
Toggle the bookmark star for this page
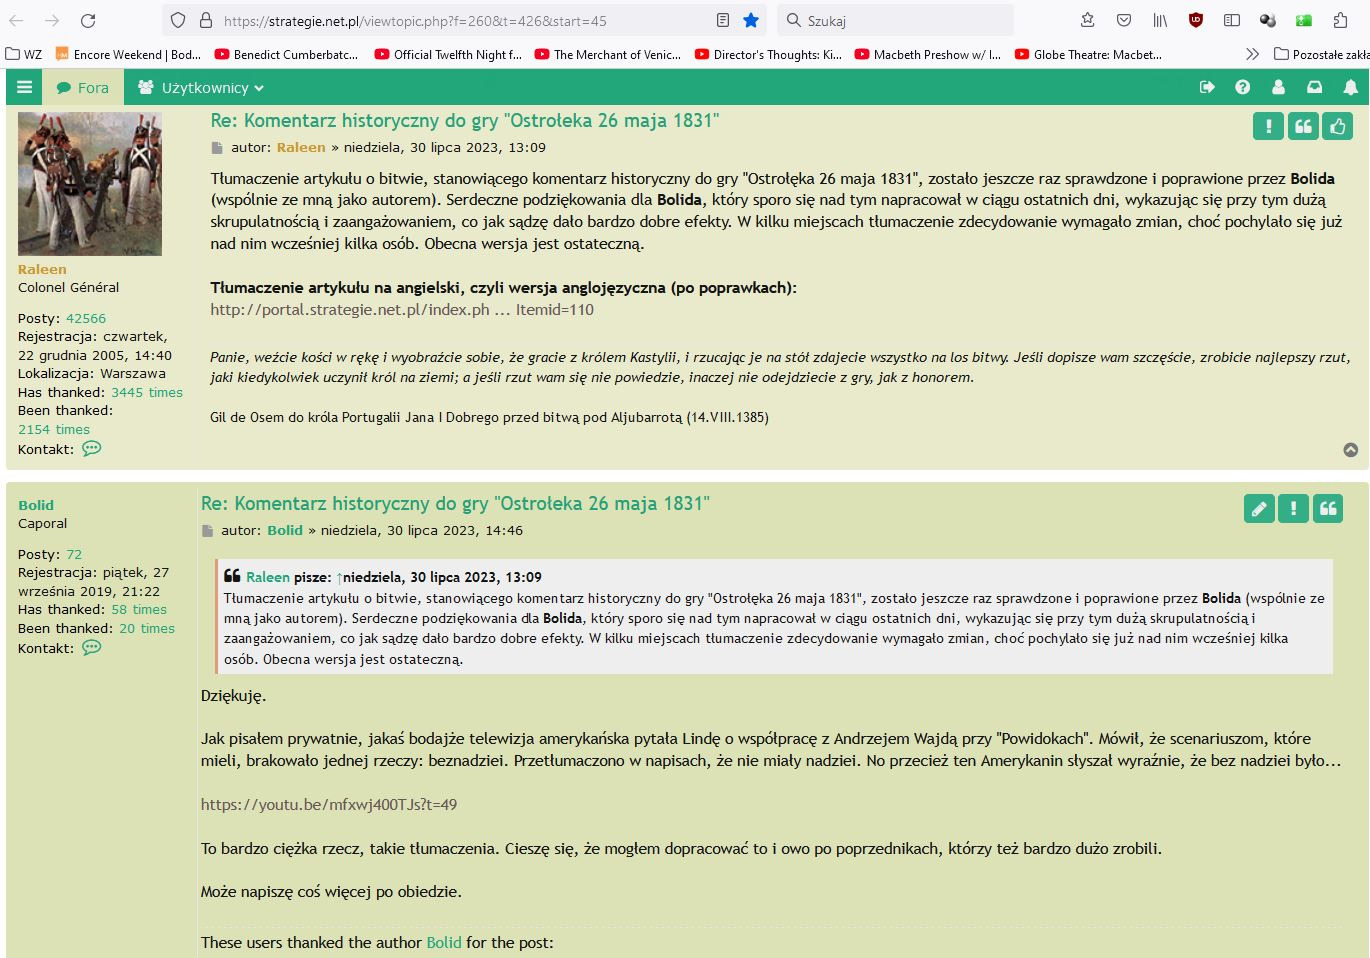click(x=751, y=20)
